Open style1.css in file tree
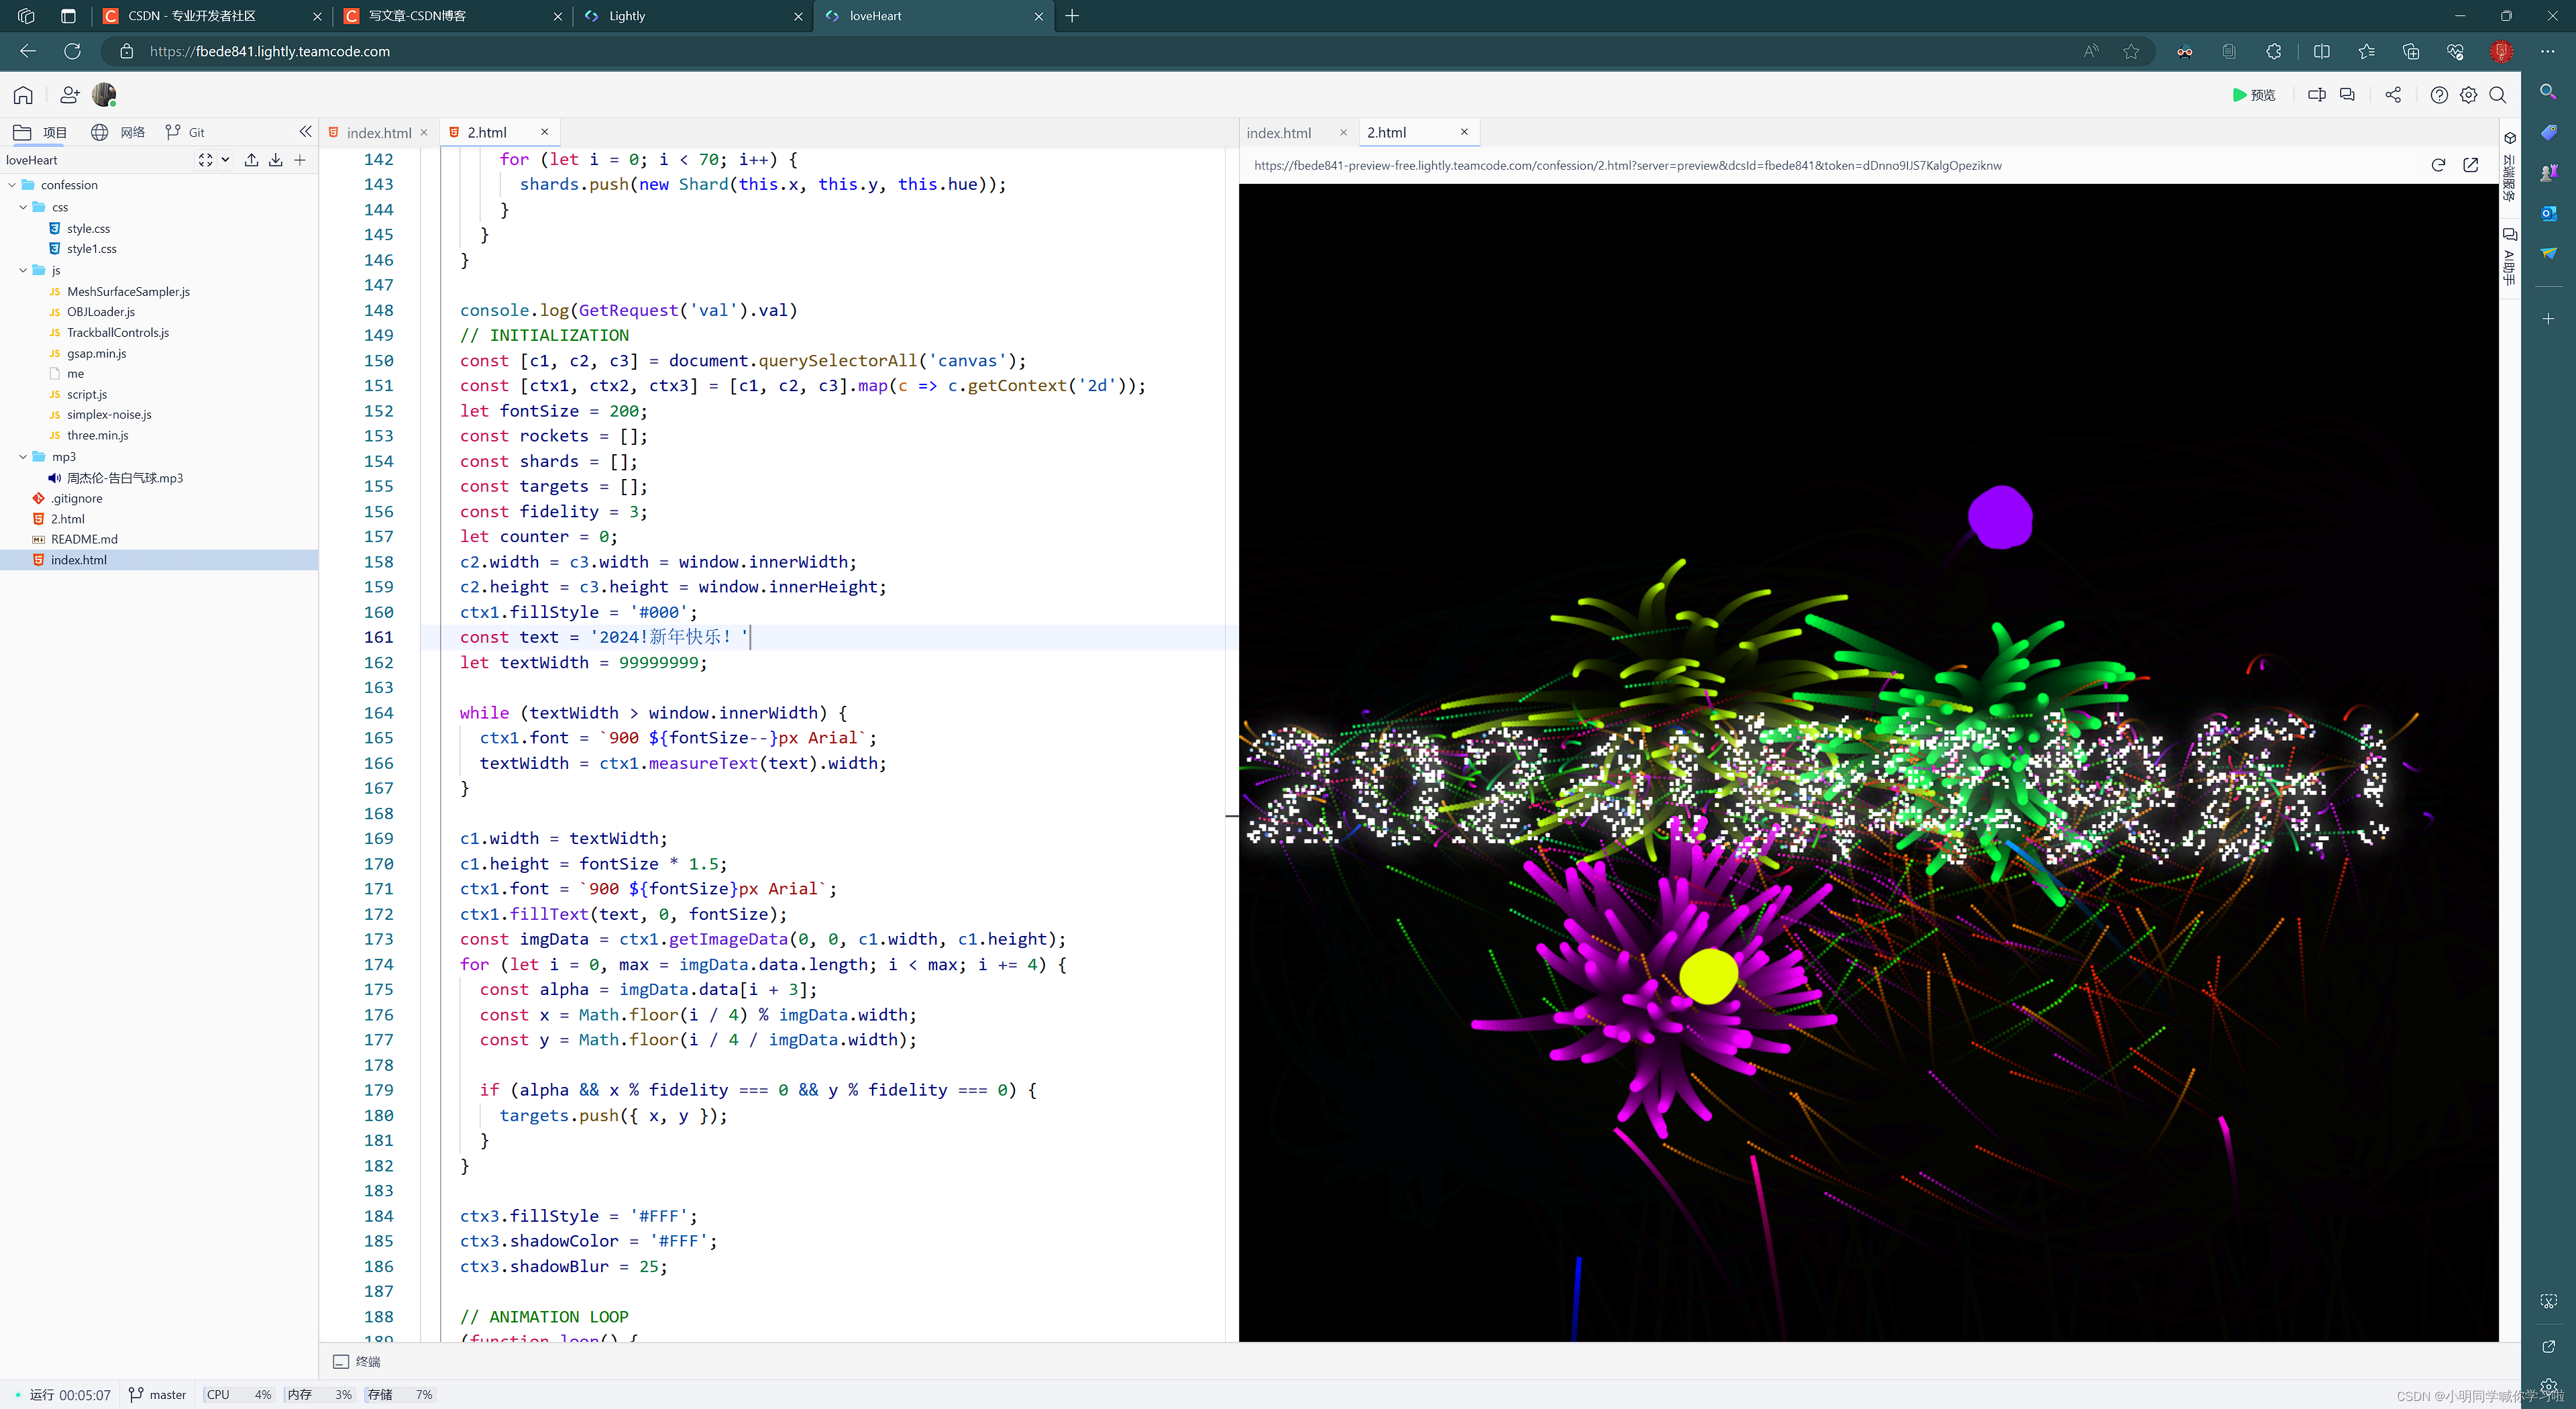 tap(91, 249)
